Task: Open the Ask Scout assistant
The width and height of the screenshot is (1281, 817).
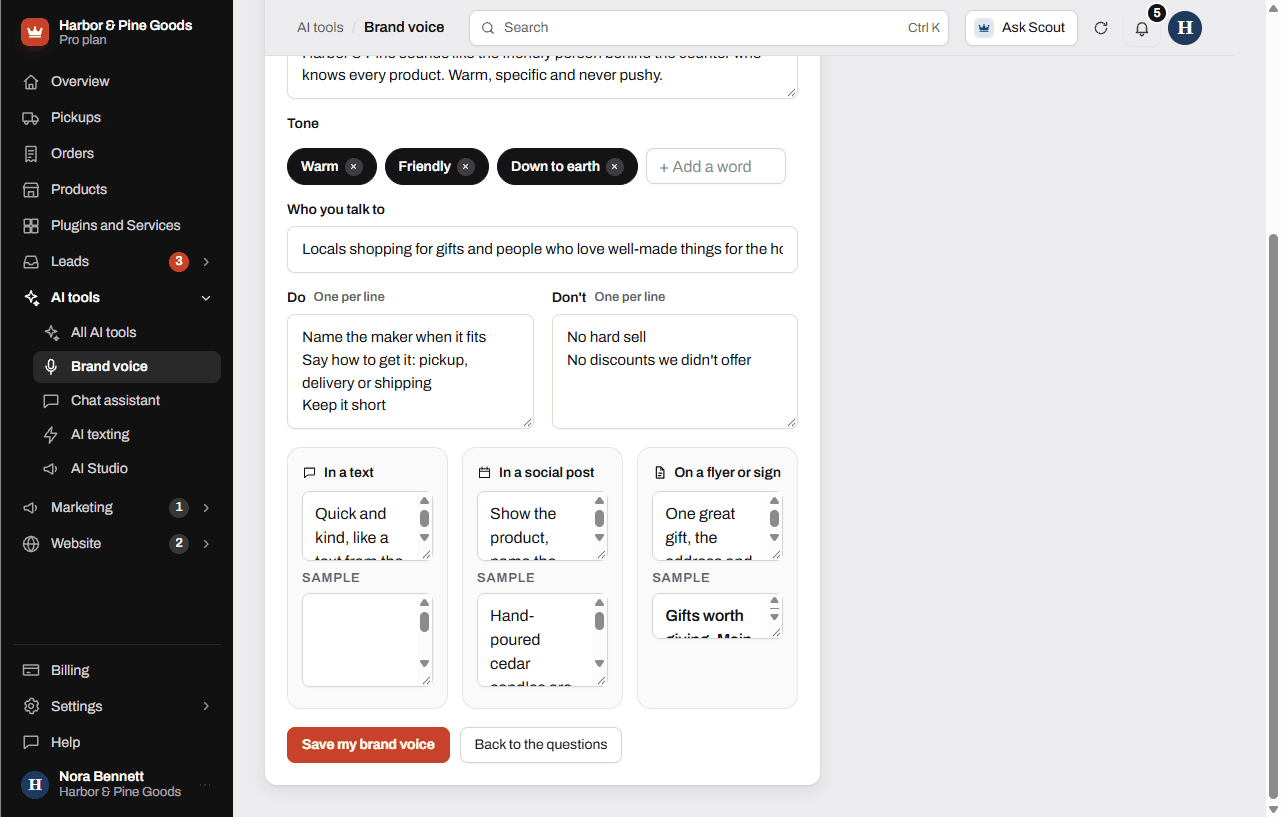Action: click(x=1021, y=28)
